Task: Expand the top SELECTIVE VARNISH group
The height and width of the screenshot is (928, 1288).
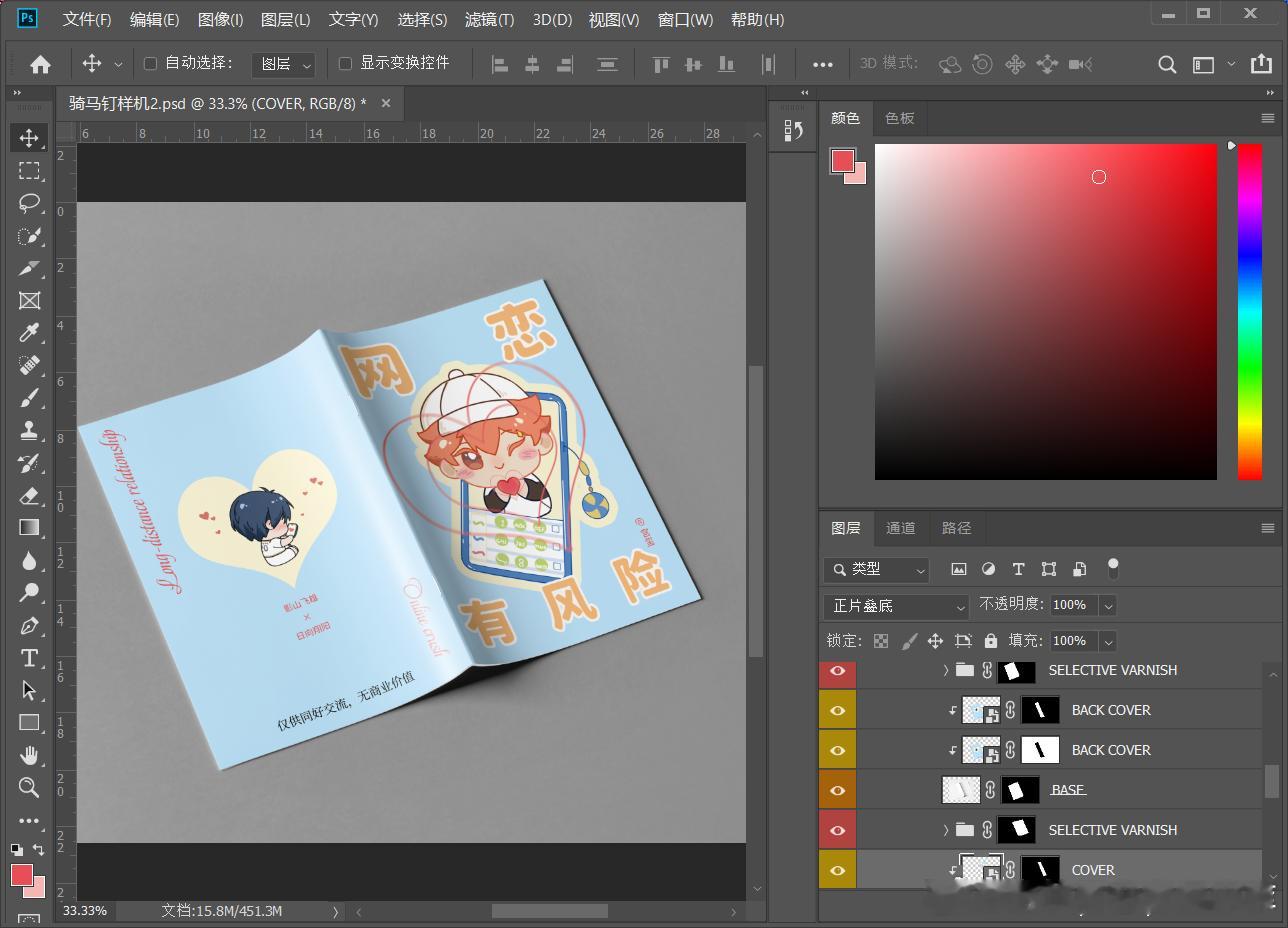Action: (x=945, y=670)
